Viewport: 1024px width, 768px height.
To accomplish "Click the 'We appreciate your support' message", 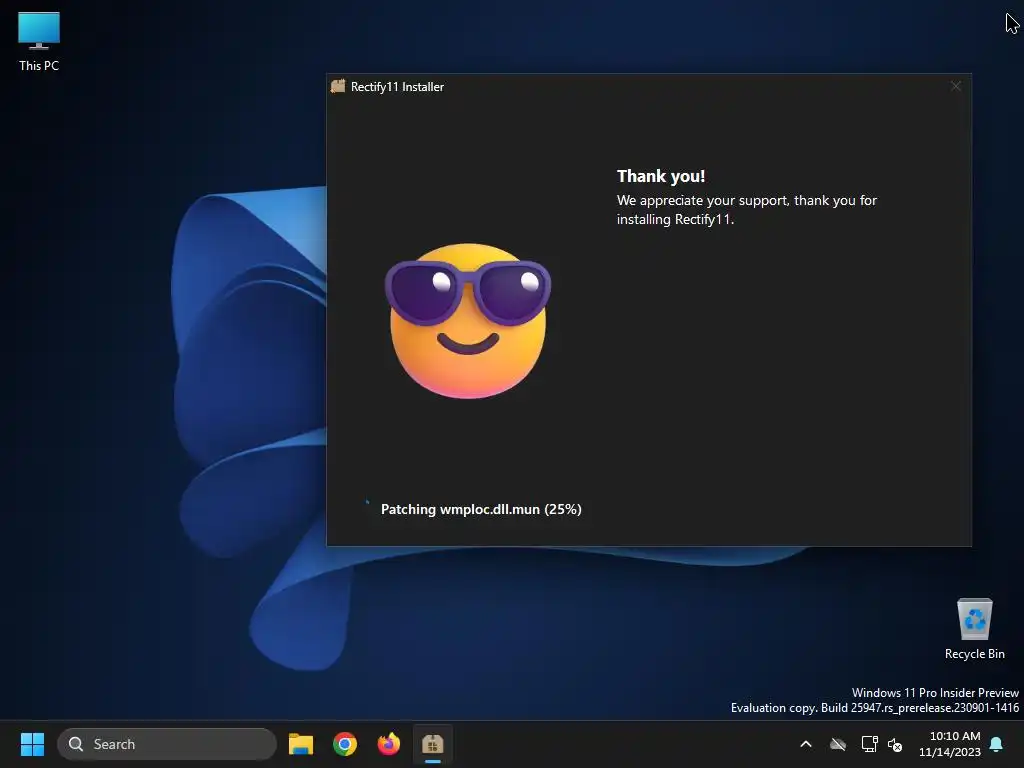I will 746,210.
